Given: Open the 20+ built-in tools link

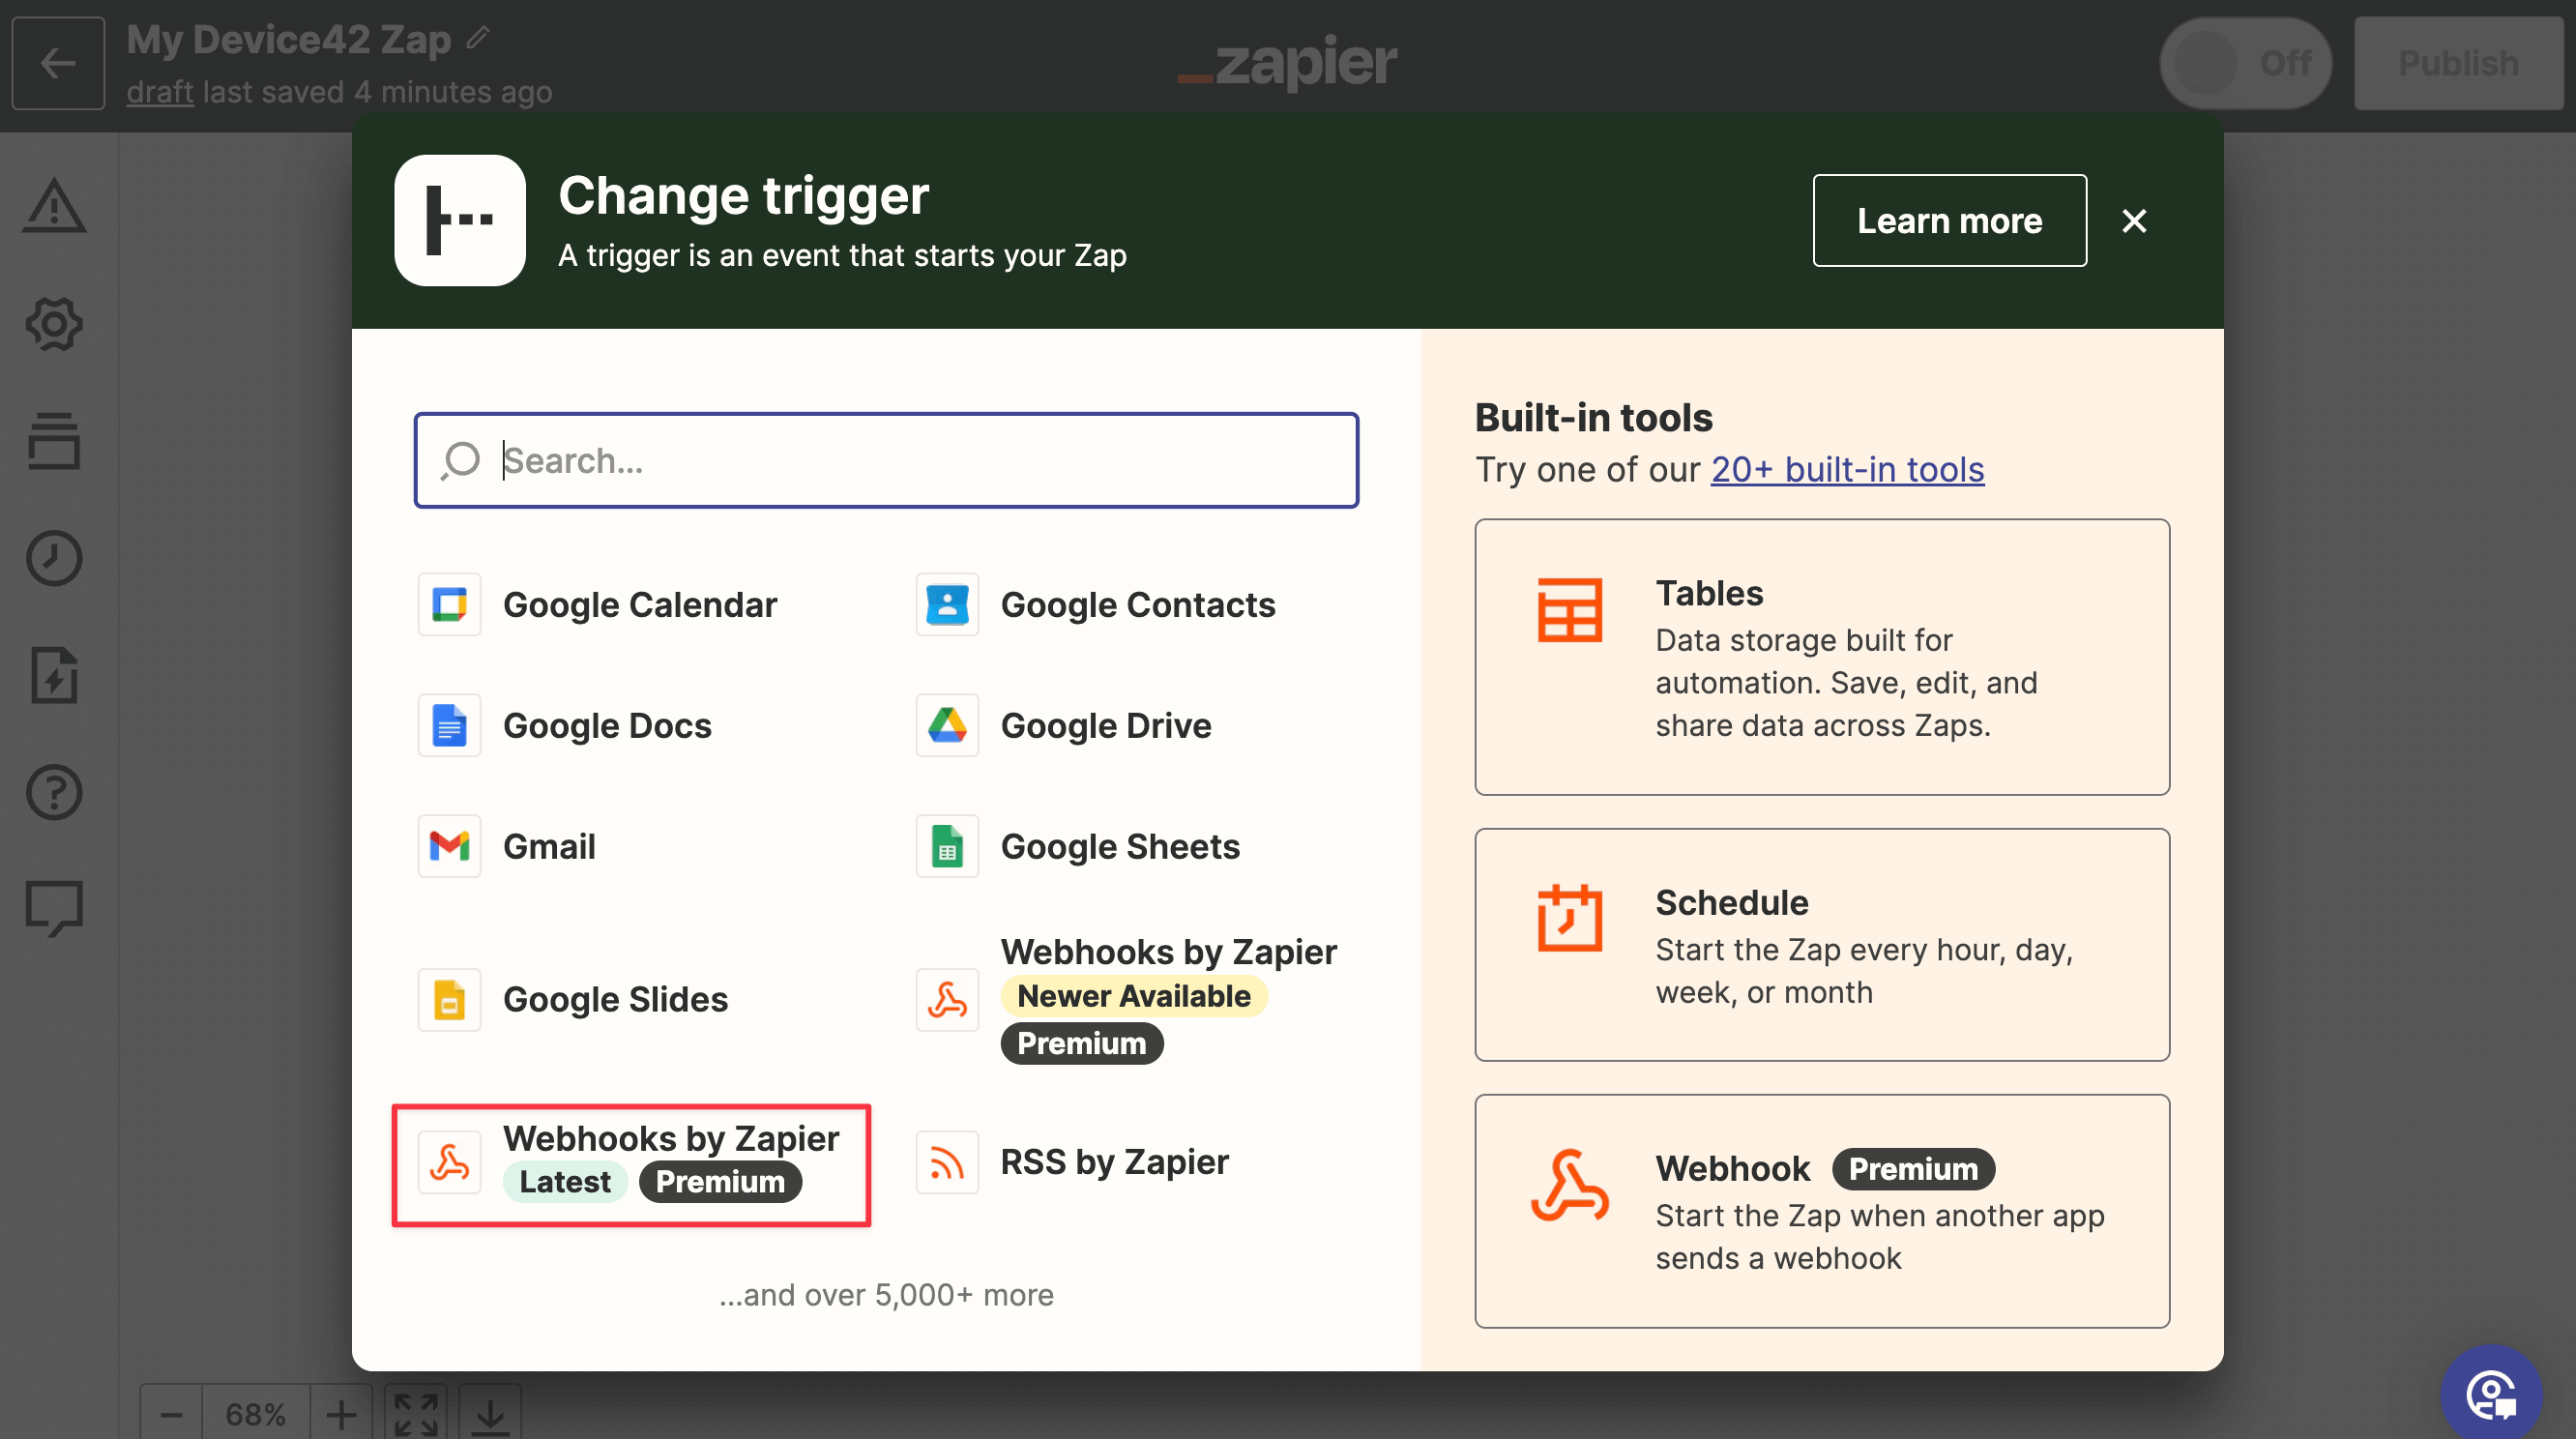Looking at the screenshot, I should click(x=1846, y=469).
